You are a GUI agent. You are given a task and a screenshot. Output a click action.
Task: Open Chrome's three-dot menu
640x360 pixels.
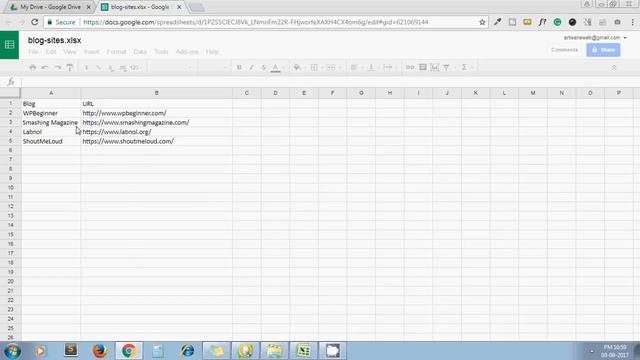(x=633, y=22)
